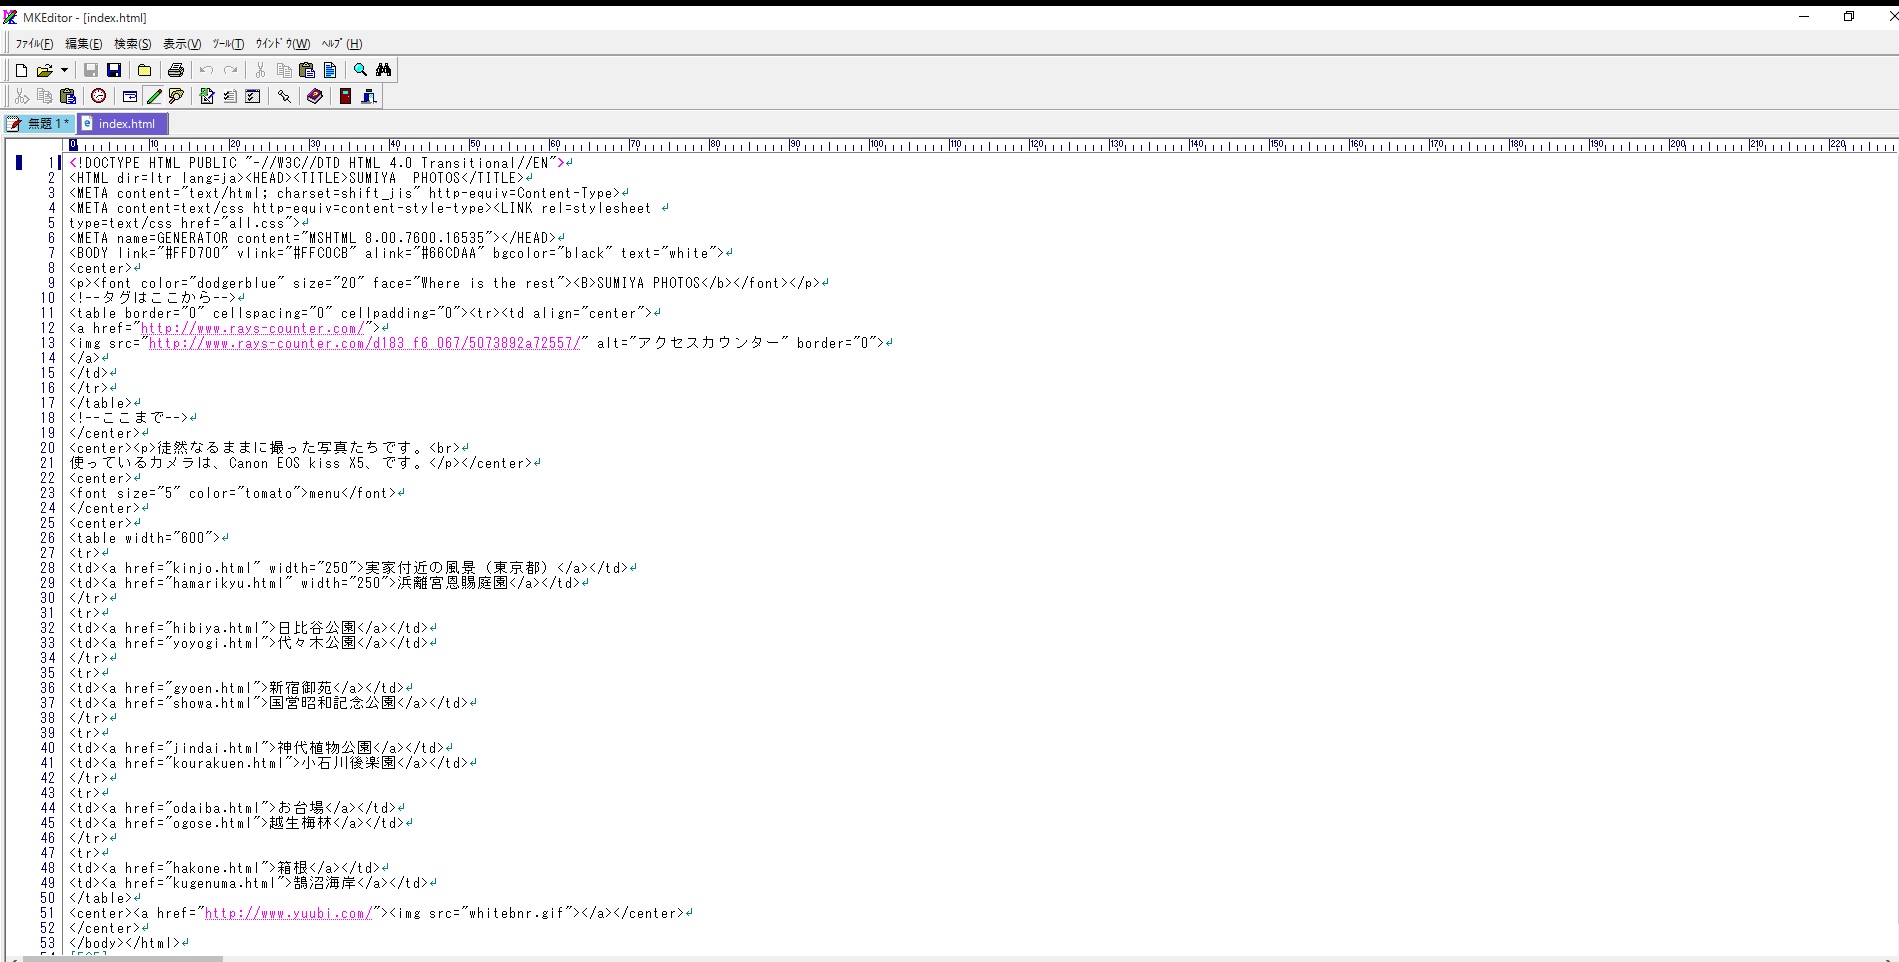Copy the selection with the top toolbar copy icon
This screenshot has width=1899, height=962.
point(284,70)
